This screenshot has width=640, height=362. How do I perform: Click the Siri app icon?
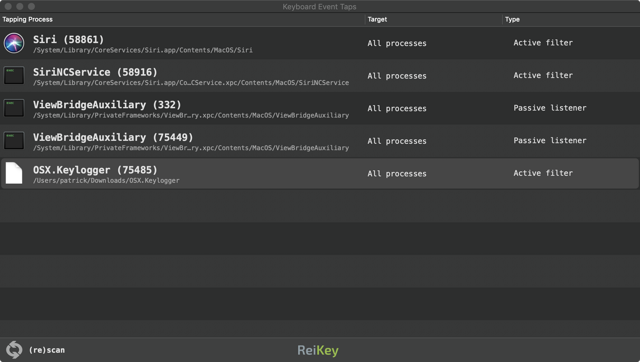(x=14, y=43)
